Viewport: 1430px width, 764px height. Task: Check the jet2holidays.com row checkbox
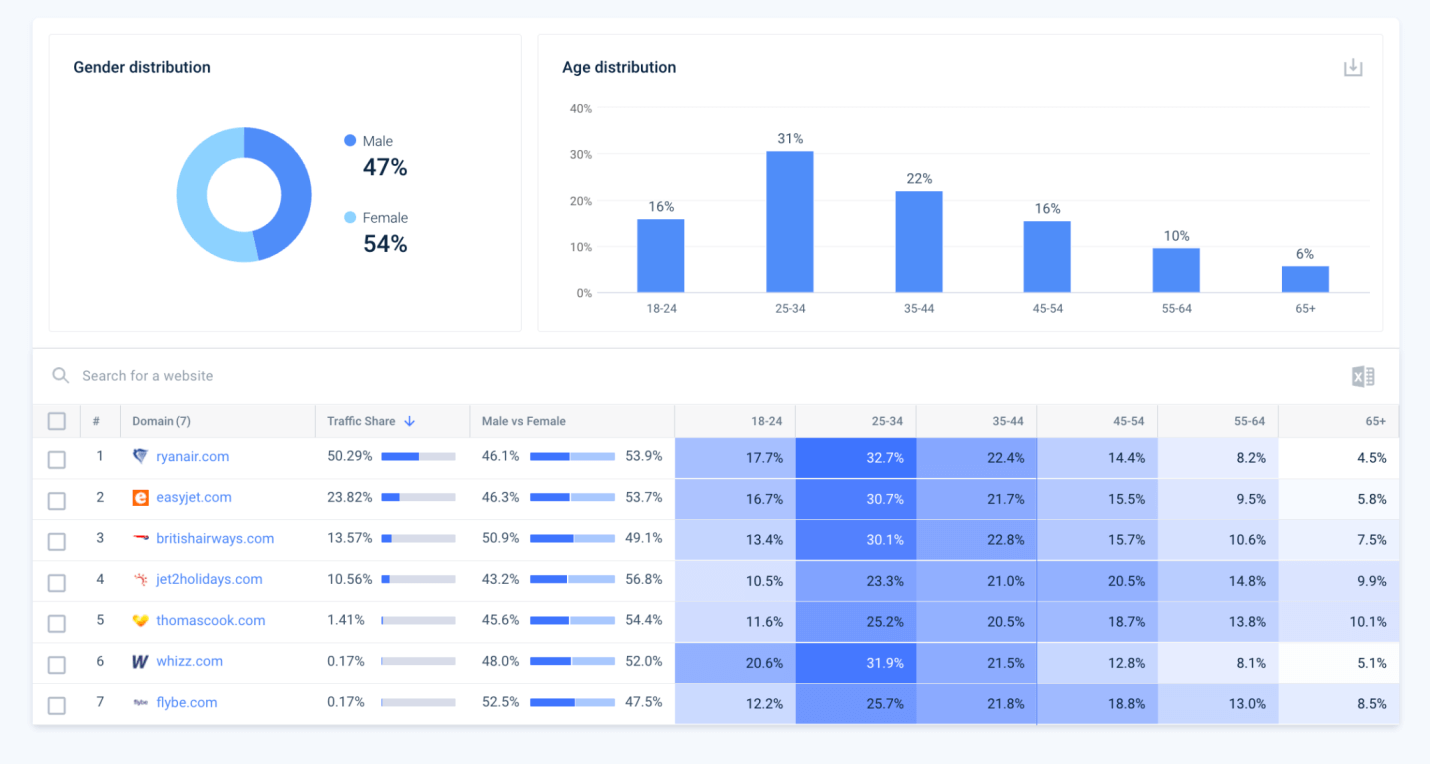57,582
